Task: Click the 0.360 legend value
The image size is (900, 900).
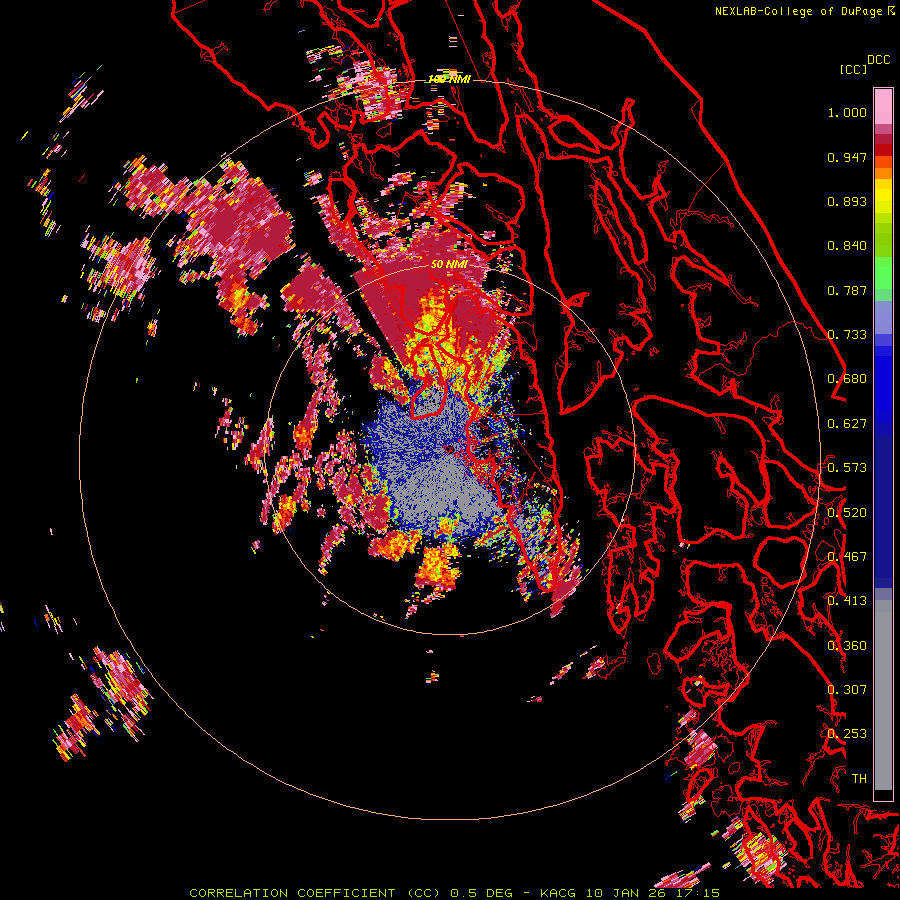Action: tap(847, 646)
